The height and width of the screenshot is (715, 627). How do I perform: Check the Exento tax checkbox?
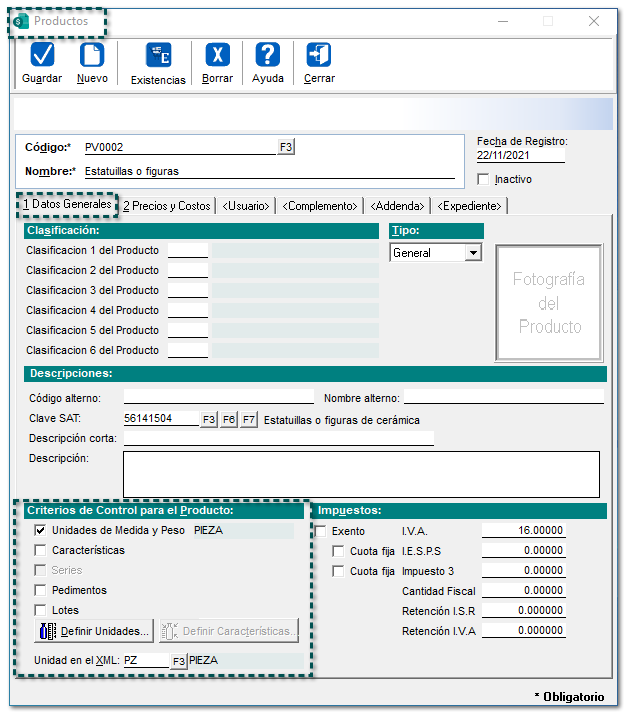click(321, 531)
